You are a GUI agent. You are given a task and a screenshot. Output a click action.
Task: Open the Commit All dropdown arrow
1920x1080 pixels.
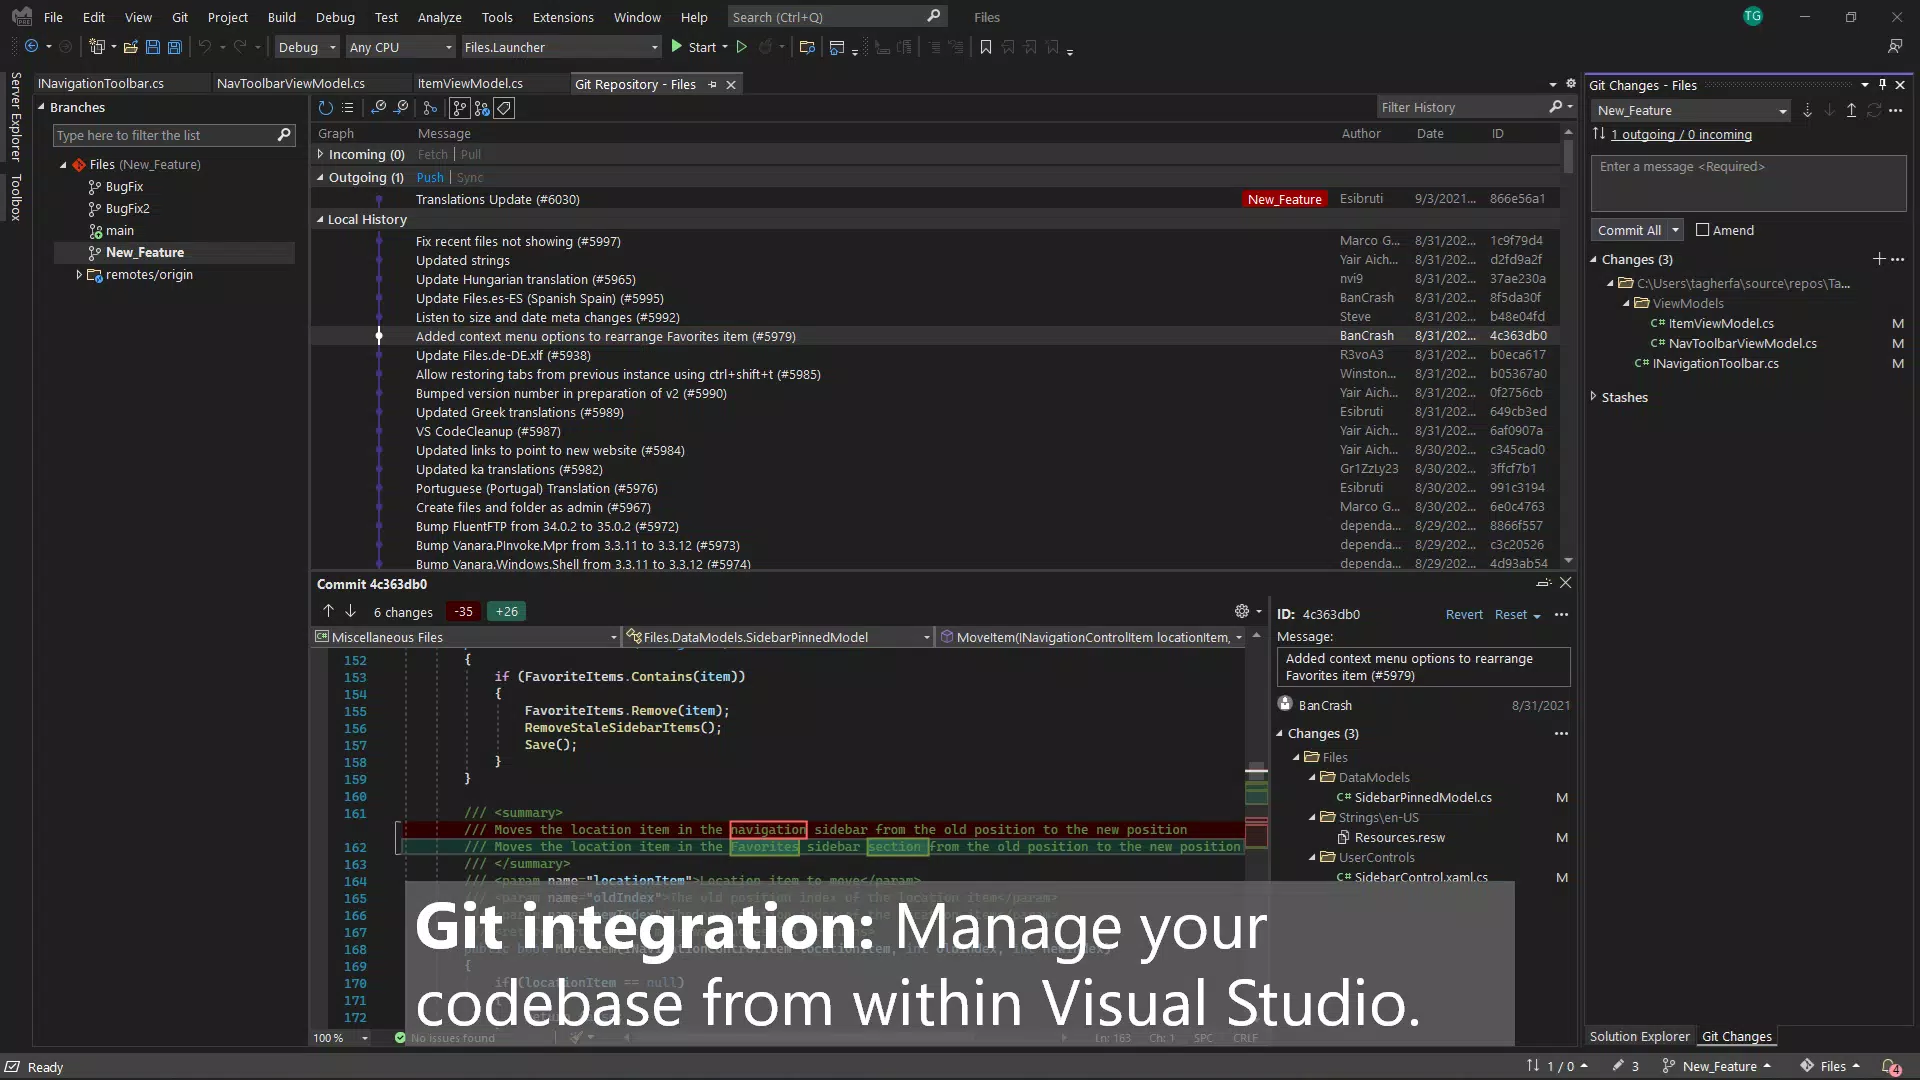click(1676, 230)
